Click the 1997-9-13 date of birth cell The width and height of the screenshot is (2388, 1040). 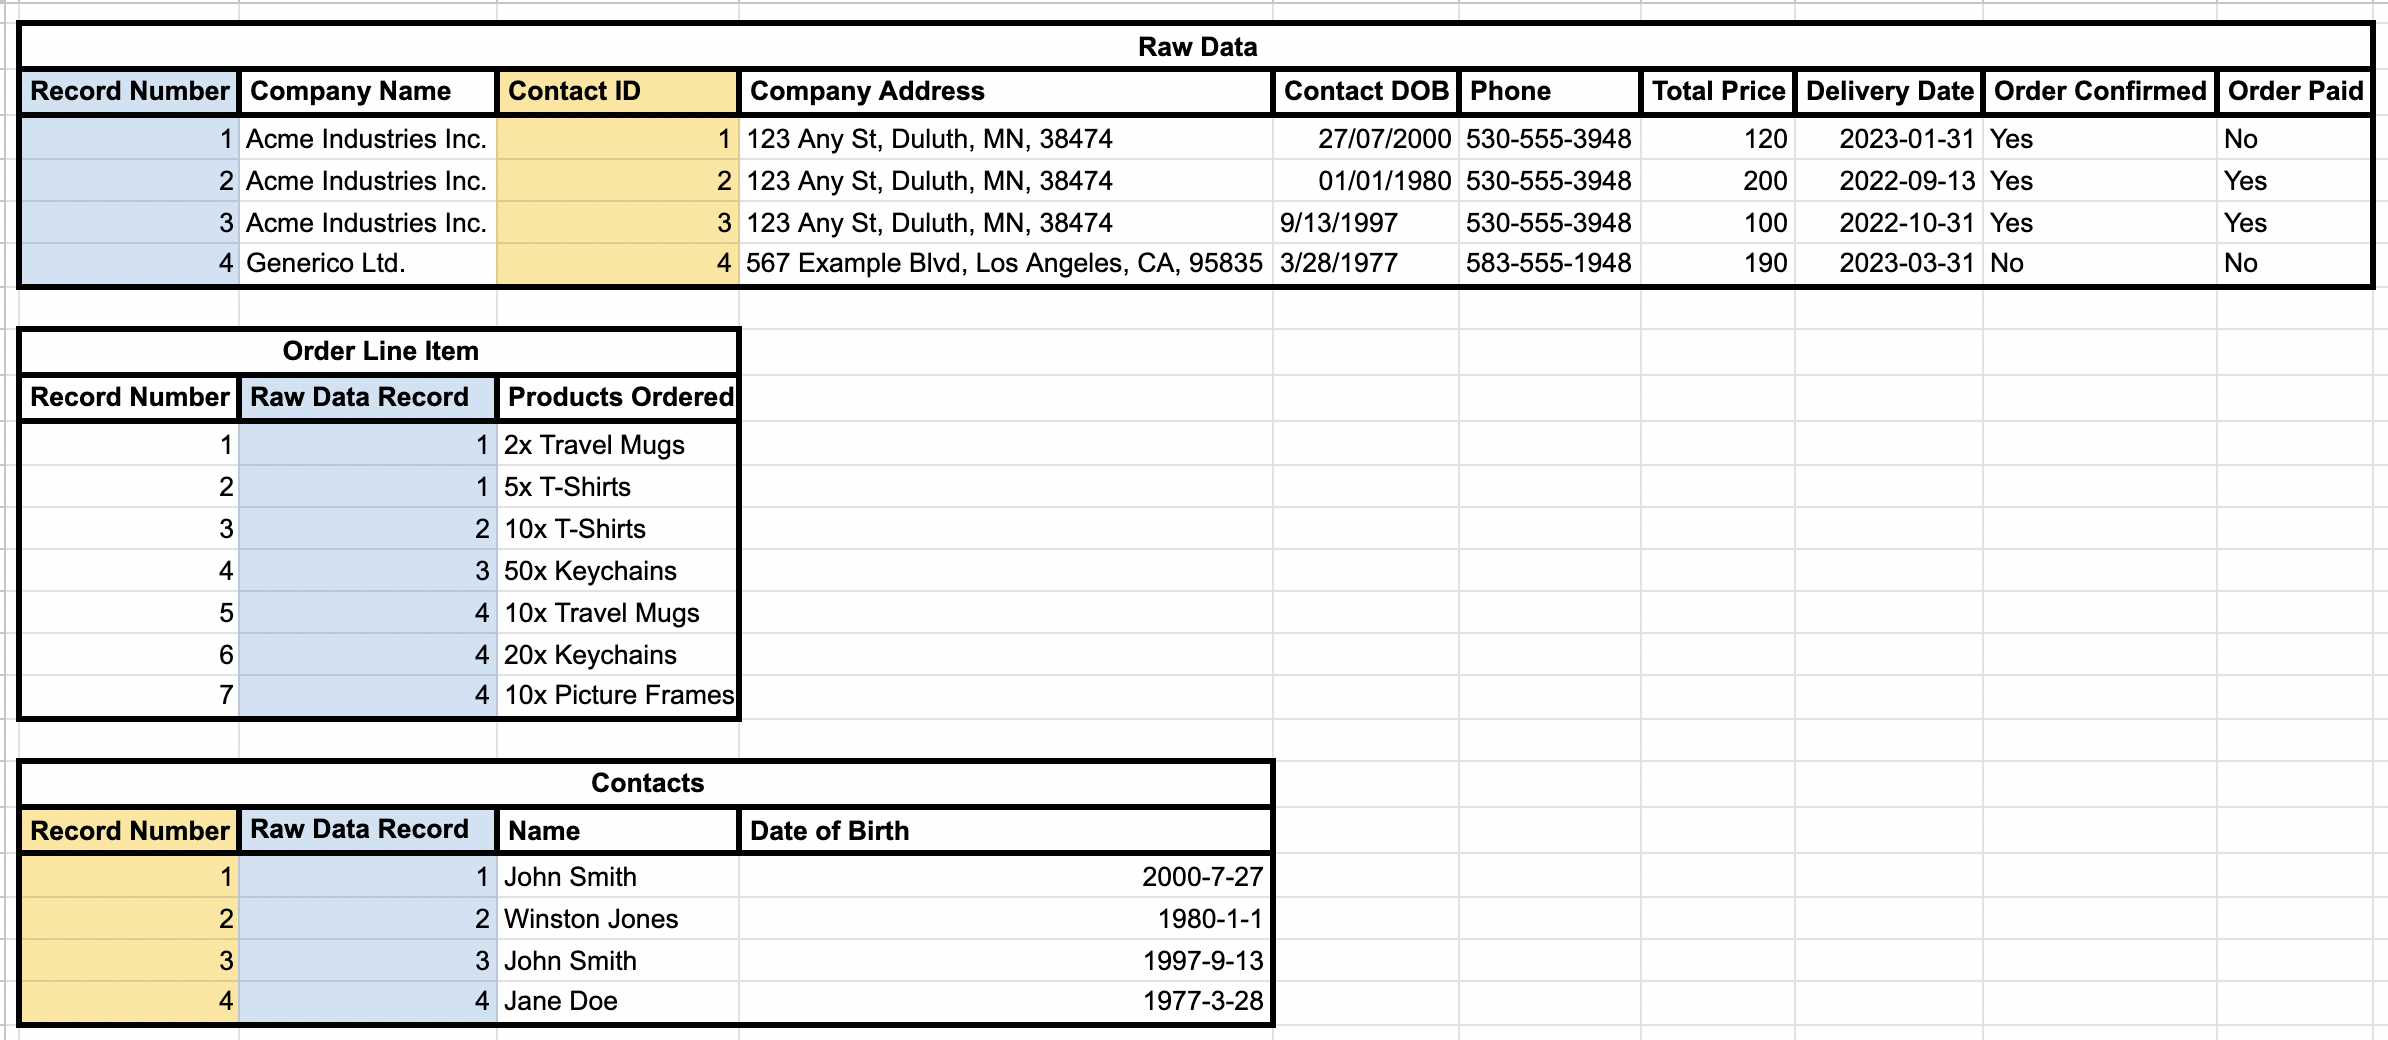pyautogui.click(x=1006, y=961)
